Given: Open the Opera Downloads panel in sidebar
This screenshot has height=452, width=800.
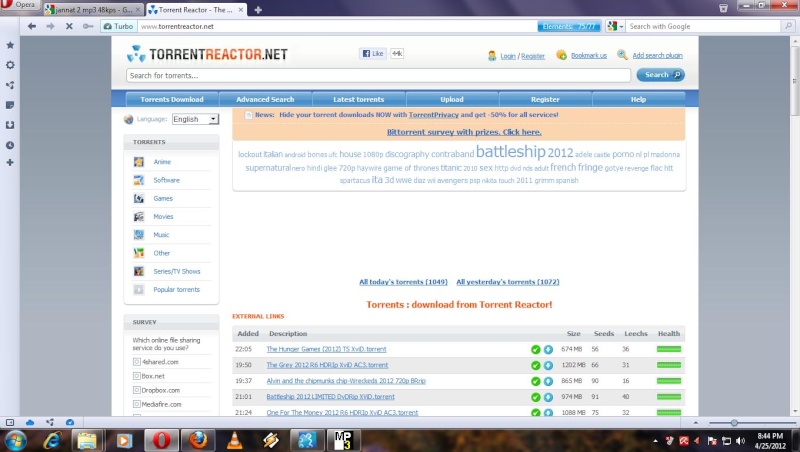Looking at the screenshot, I should pyautogui.click(x=10, y=125).
